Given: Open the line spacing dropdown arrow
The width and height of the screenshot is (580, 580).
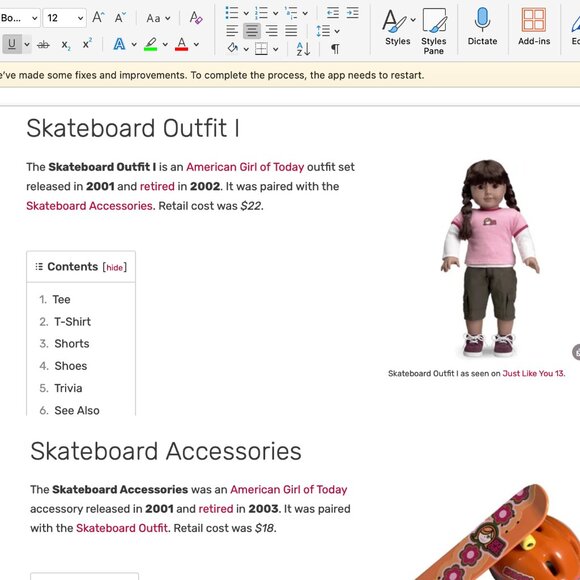Looking at the screenshot, I should coord(337,31).
